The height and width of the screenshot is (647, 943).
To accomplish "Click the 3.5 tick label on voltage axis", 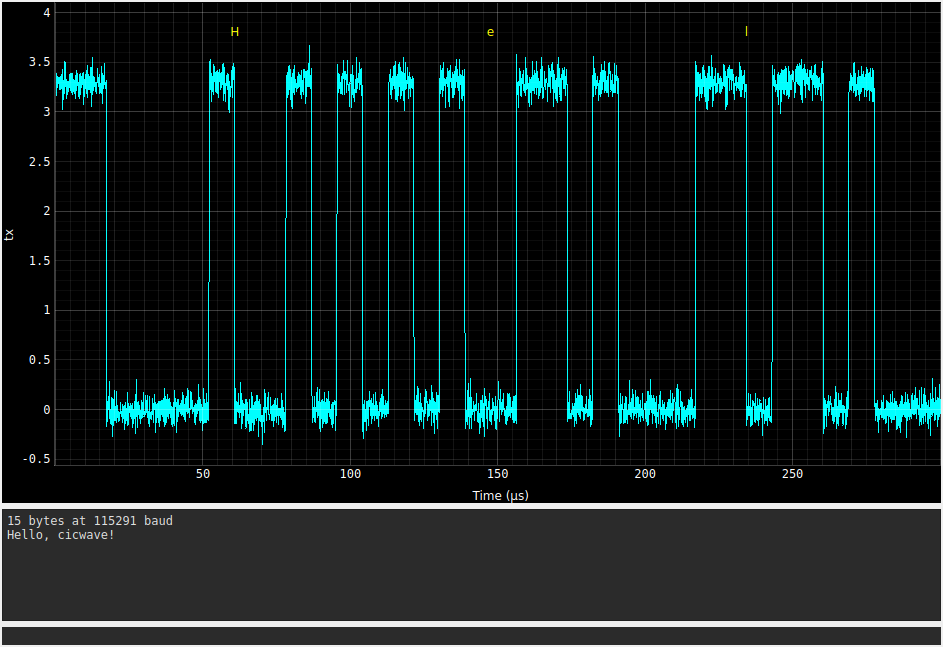I will coord(40,62).
